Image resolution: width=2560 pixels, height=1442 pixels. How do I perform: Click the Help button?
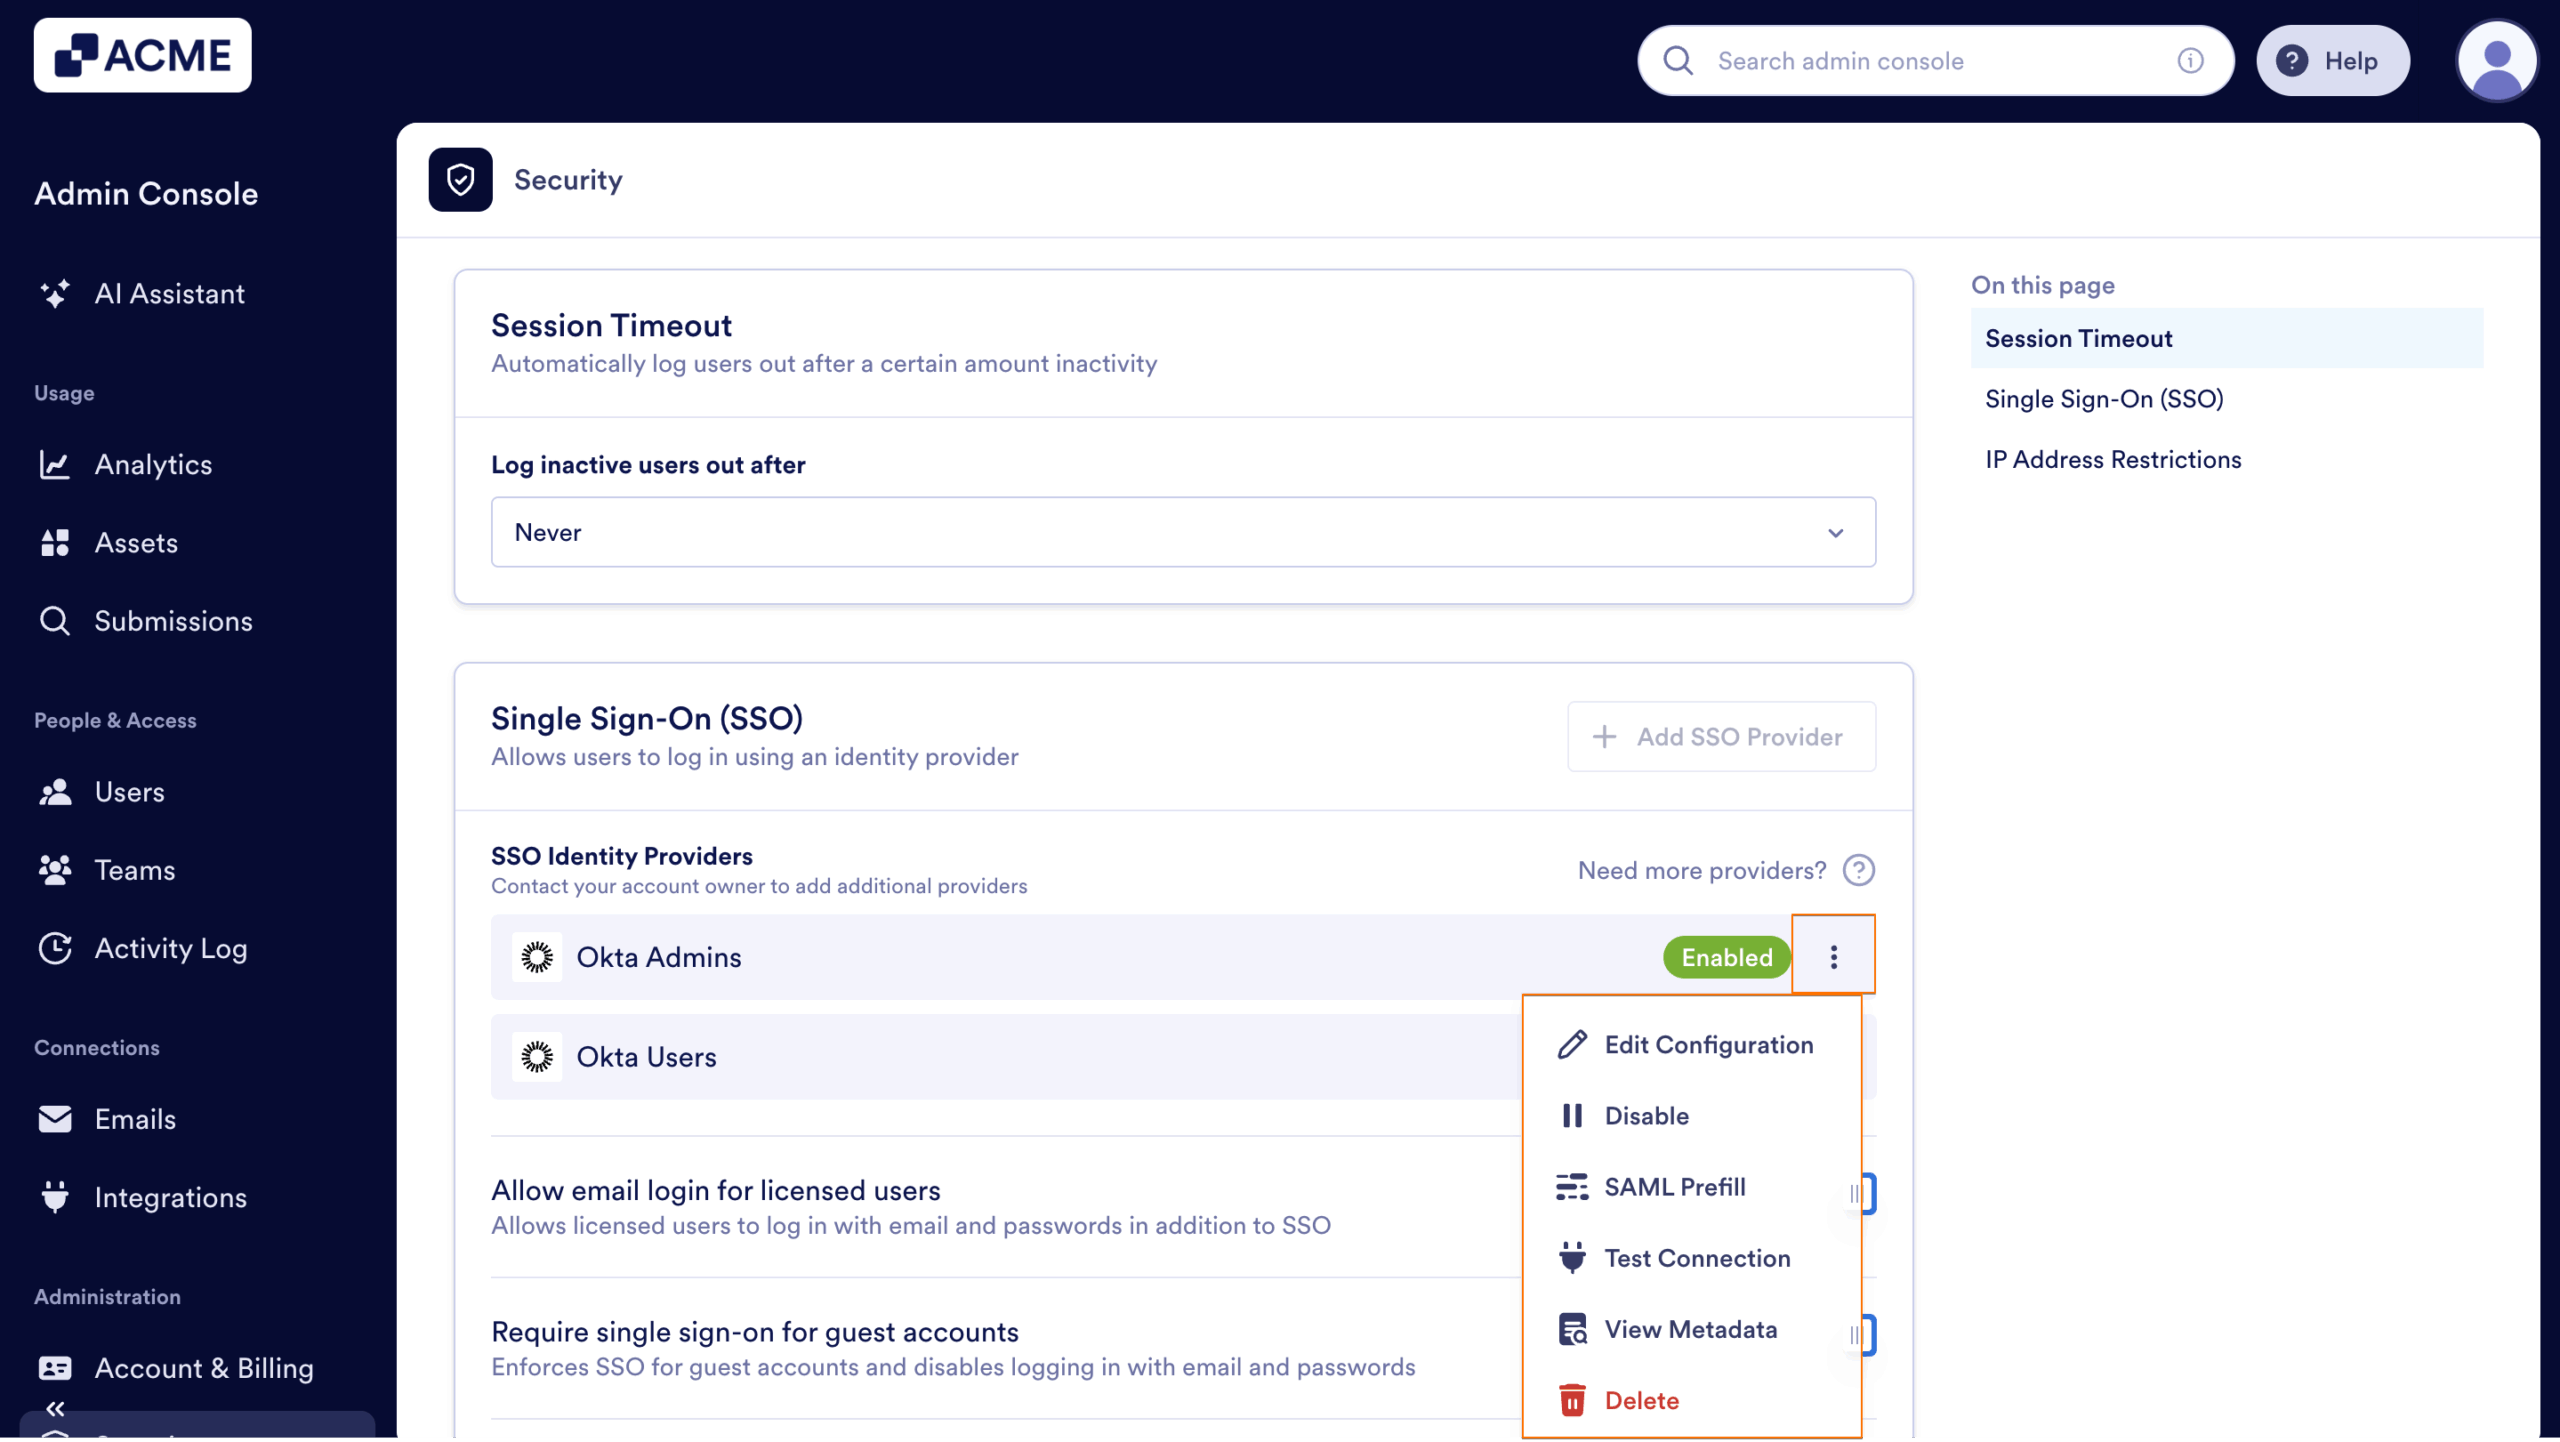coord(2332,61)
